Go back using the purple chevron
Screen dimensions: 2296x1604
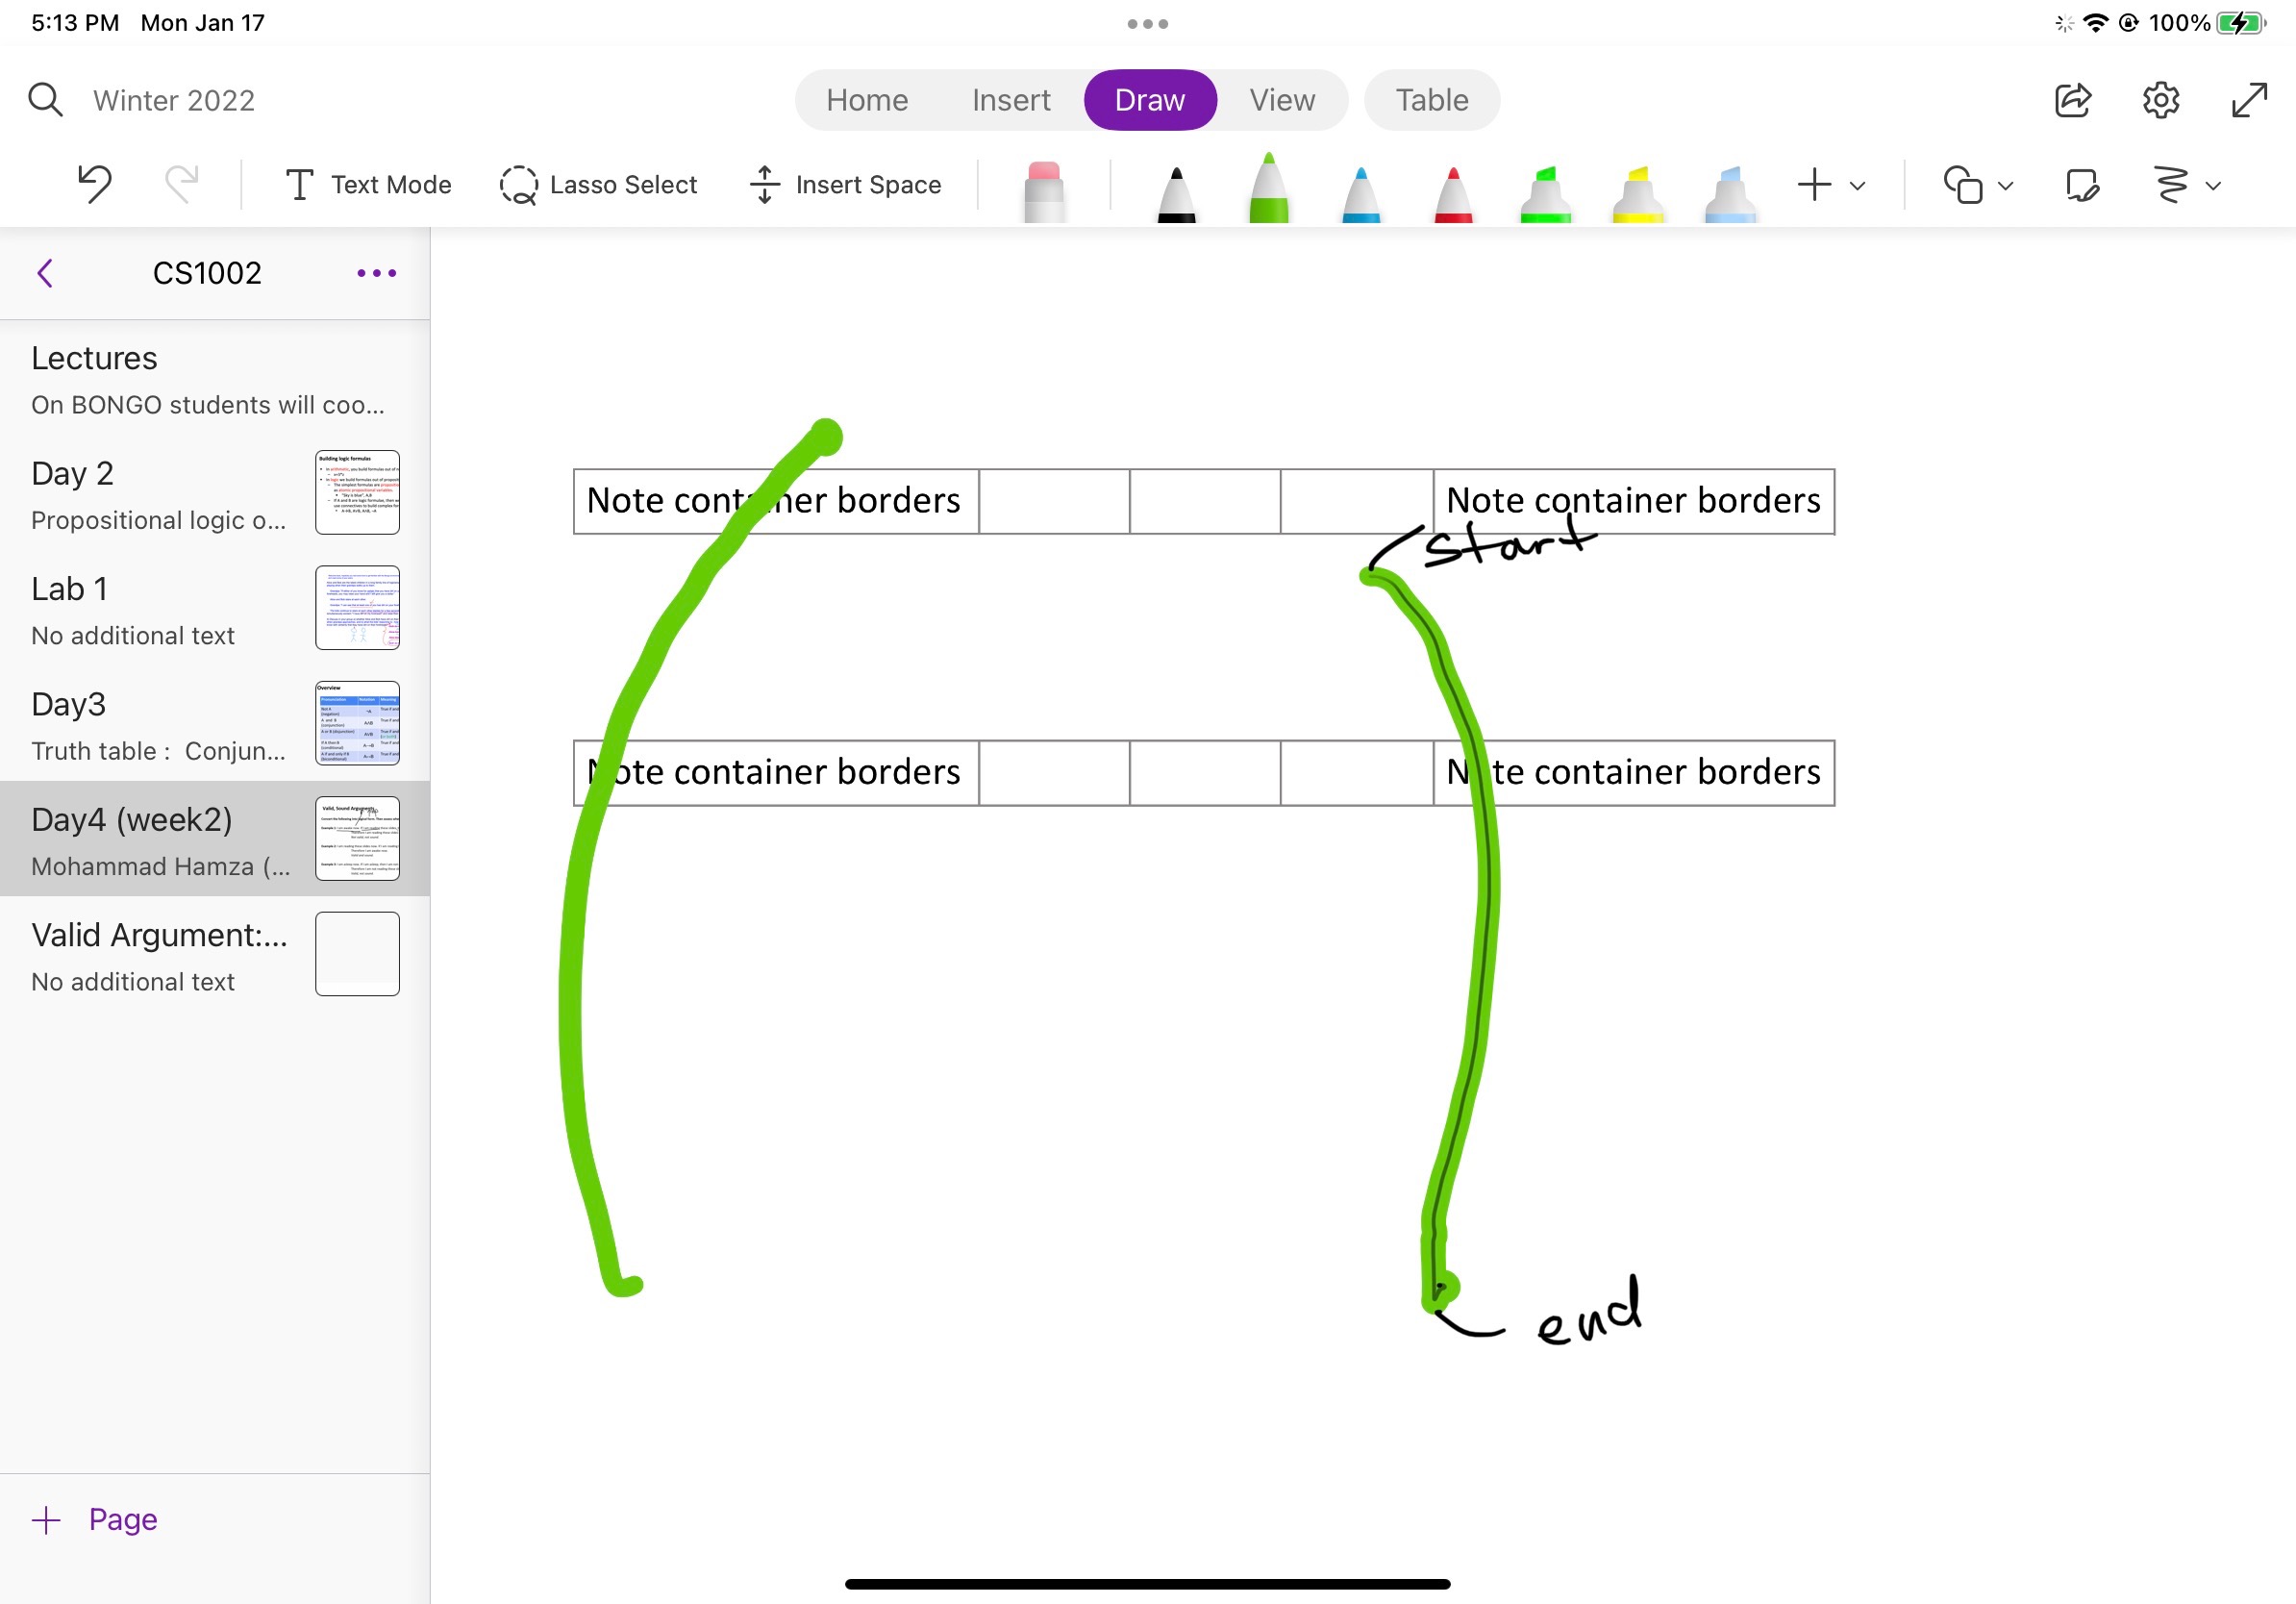(x=45, y=273)
